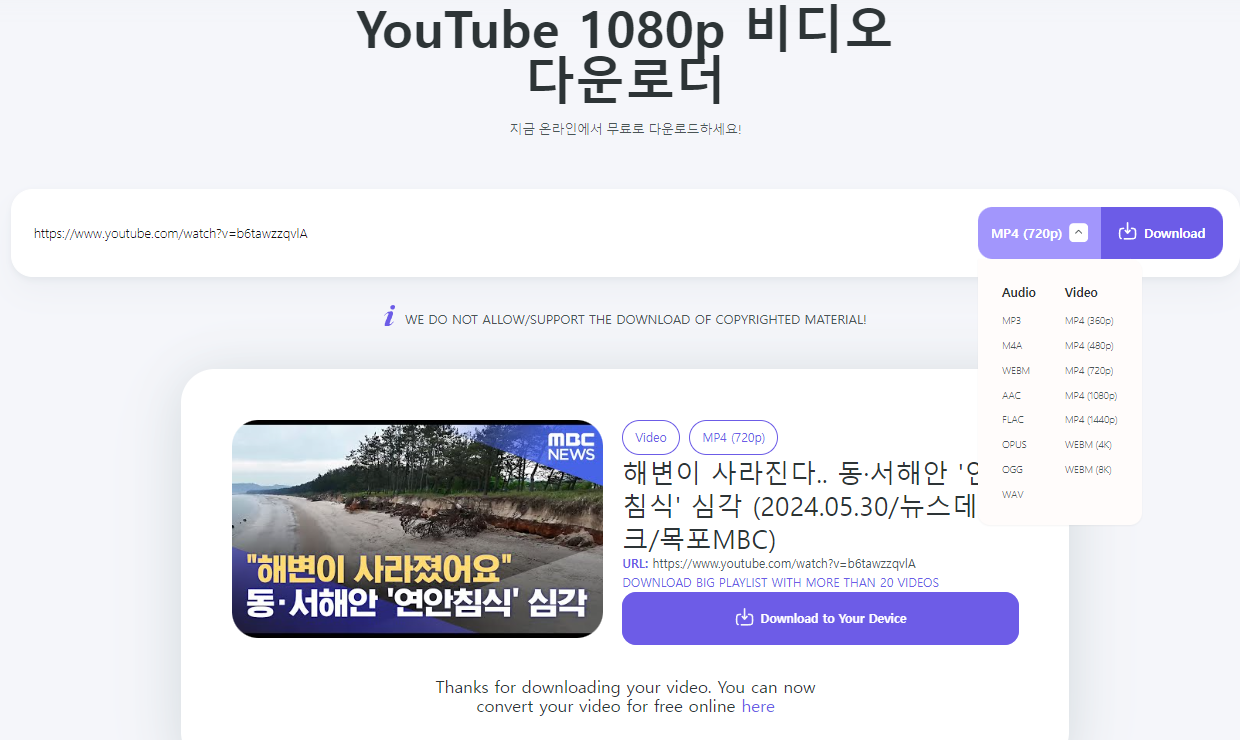Click the Audio column heading
Image resolution: width=1240 pixels, height=740 pixels.
[1019, 293]
